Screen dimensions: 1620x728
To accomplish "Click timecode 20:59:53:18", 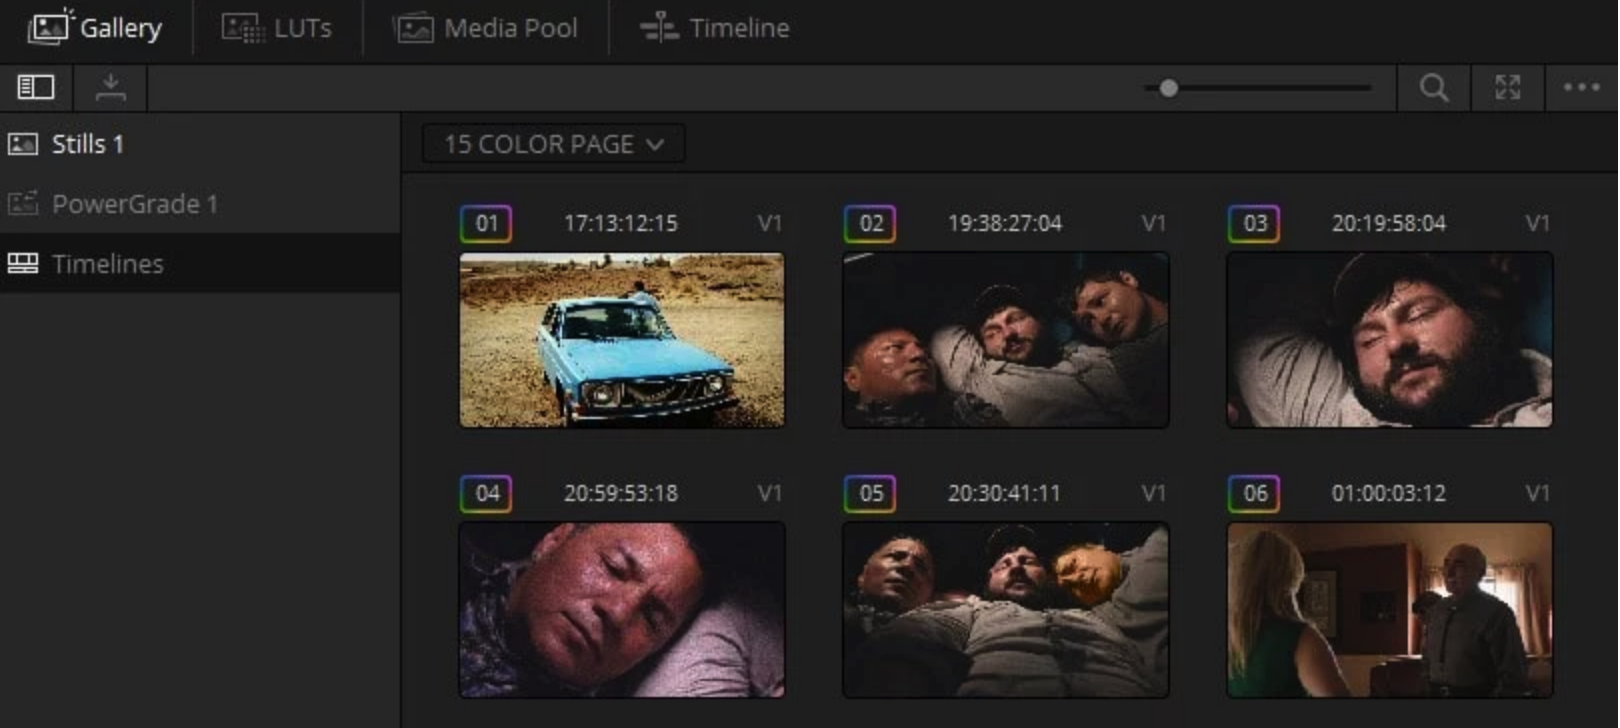I will (621, 493).
